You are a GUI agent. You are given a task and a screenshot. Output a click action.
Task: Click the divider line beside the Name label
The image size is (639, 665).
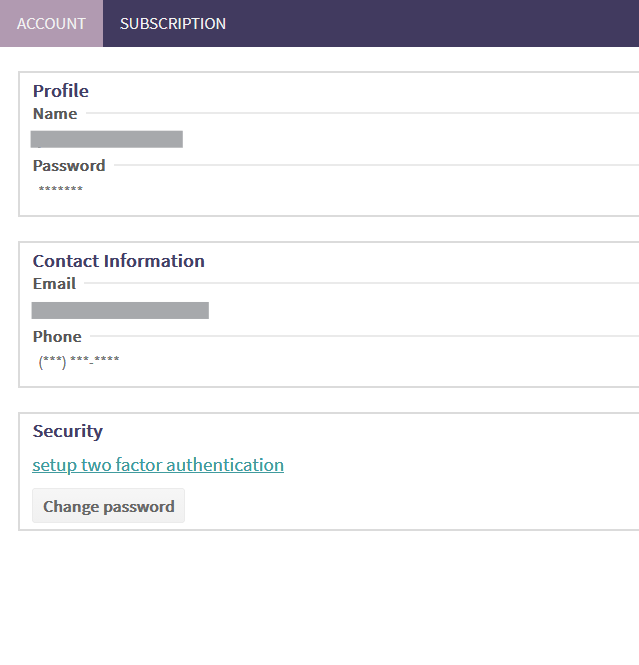pos(360,113)
